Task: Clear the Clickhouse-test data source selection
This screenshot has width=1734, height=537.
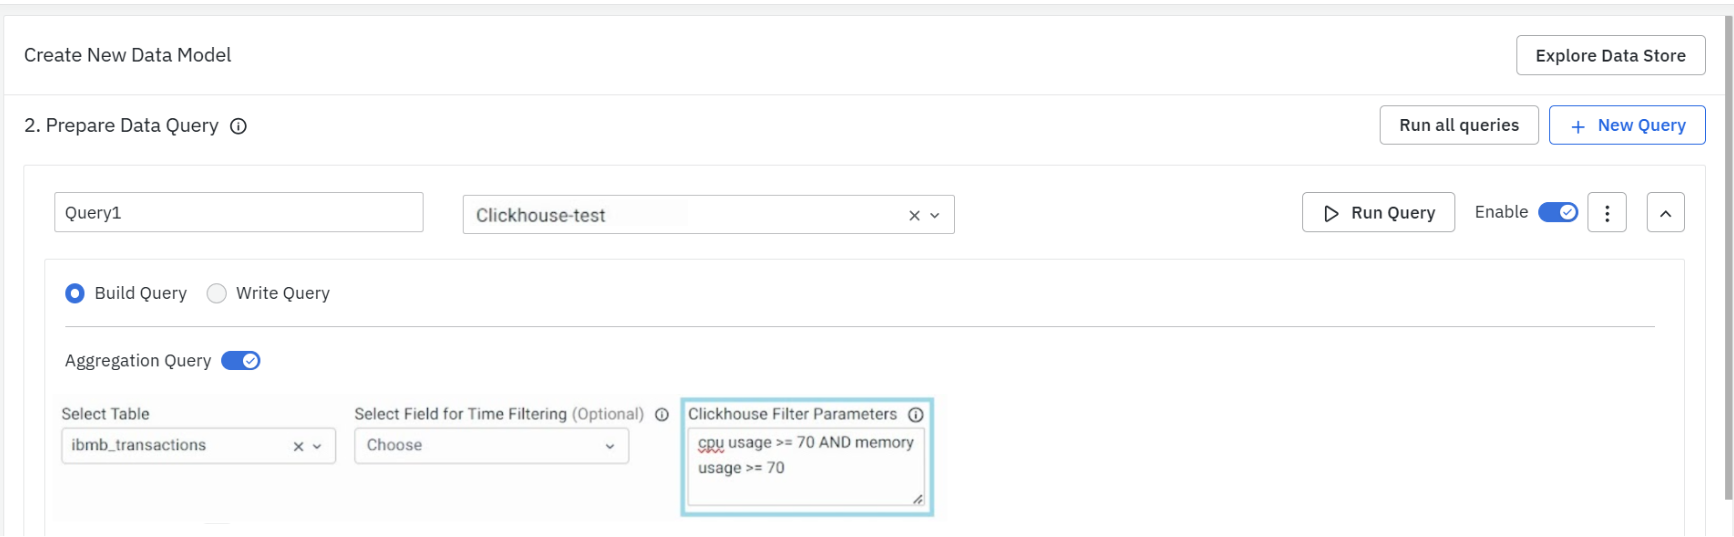Action: 914,216
